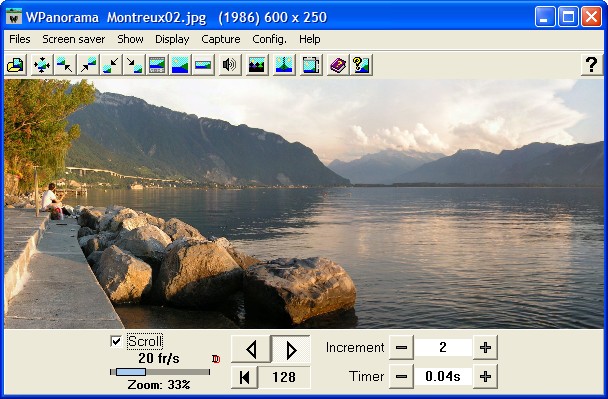Image resolution: width=608 pixels, height=399 pixels.
Task: Open the Screen saver menu
Action: (74, 39)
